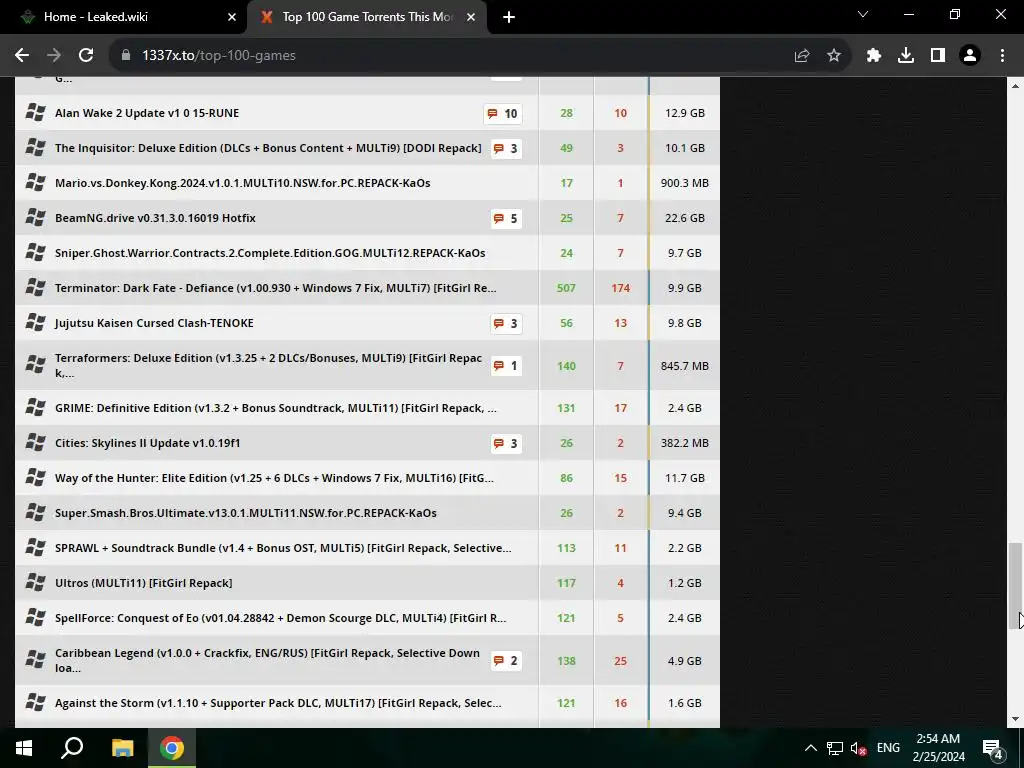Click Windows icon beside Against the Storm

35,703
